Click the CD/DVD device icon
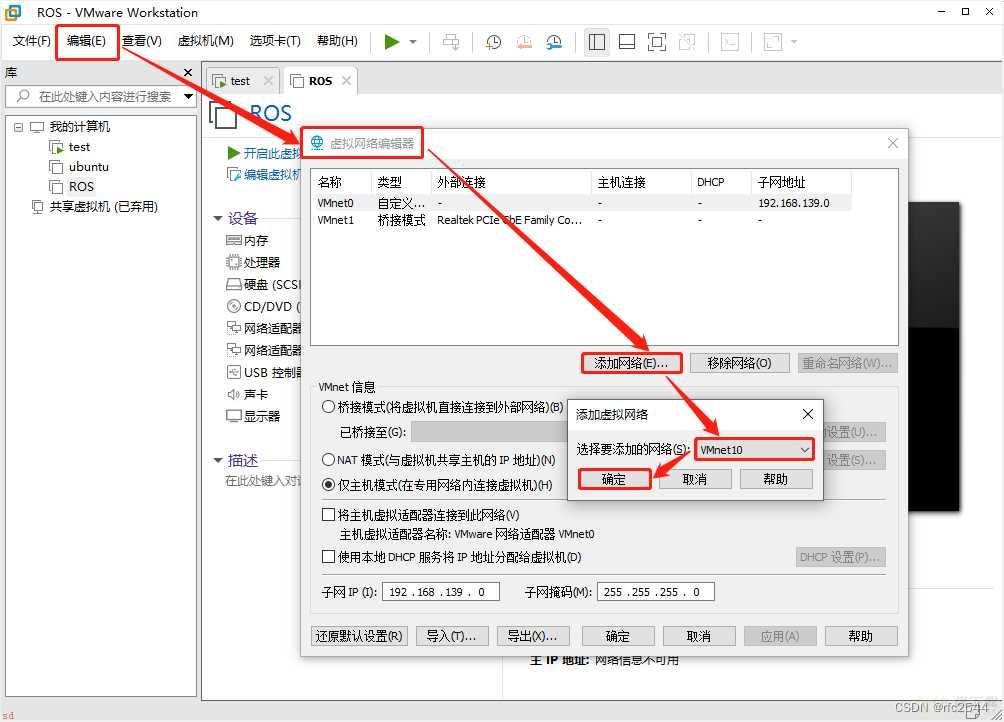 [234, 307]
